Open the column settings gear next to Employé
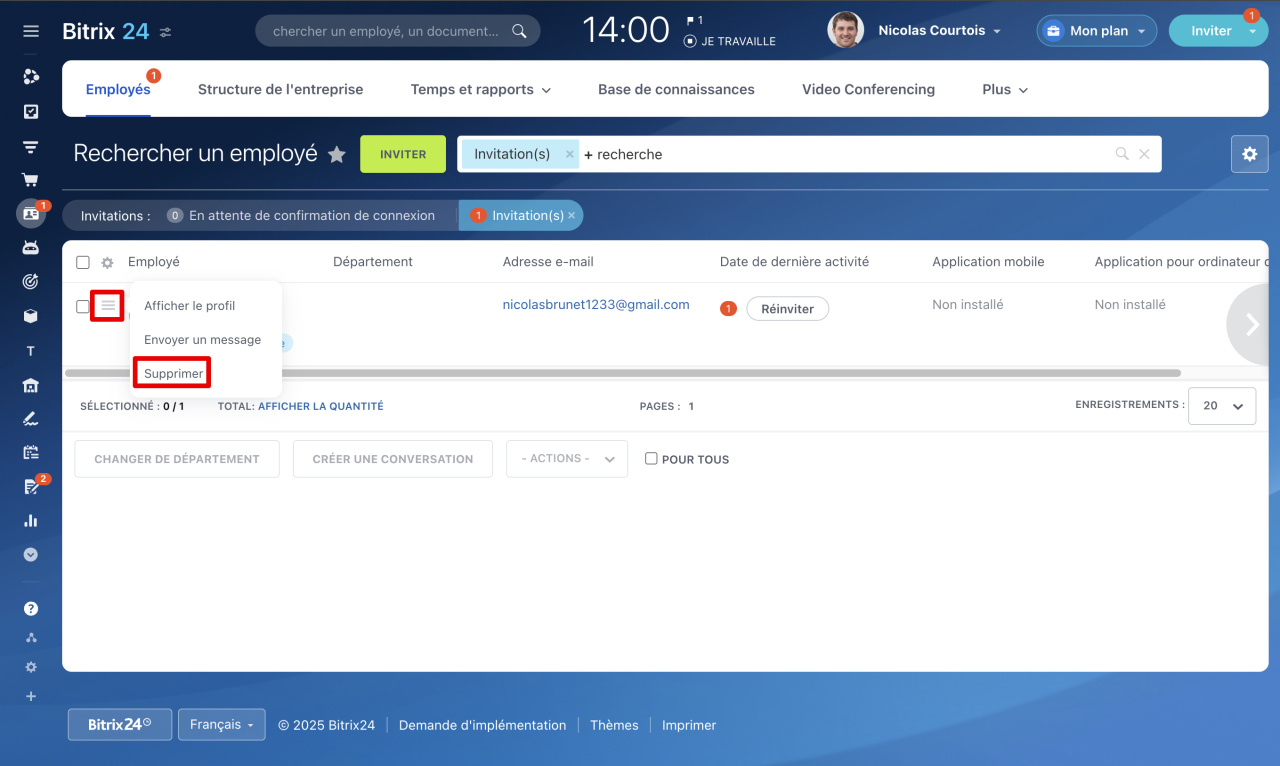Viewport: 1280px width, 766px height. click(107, 262)
